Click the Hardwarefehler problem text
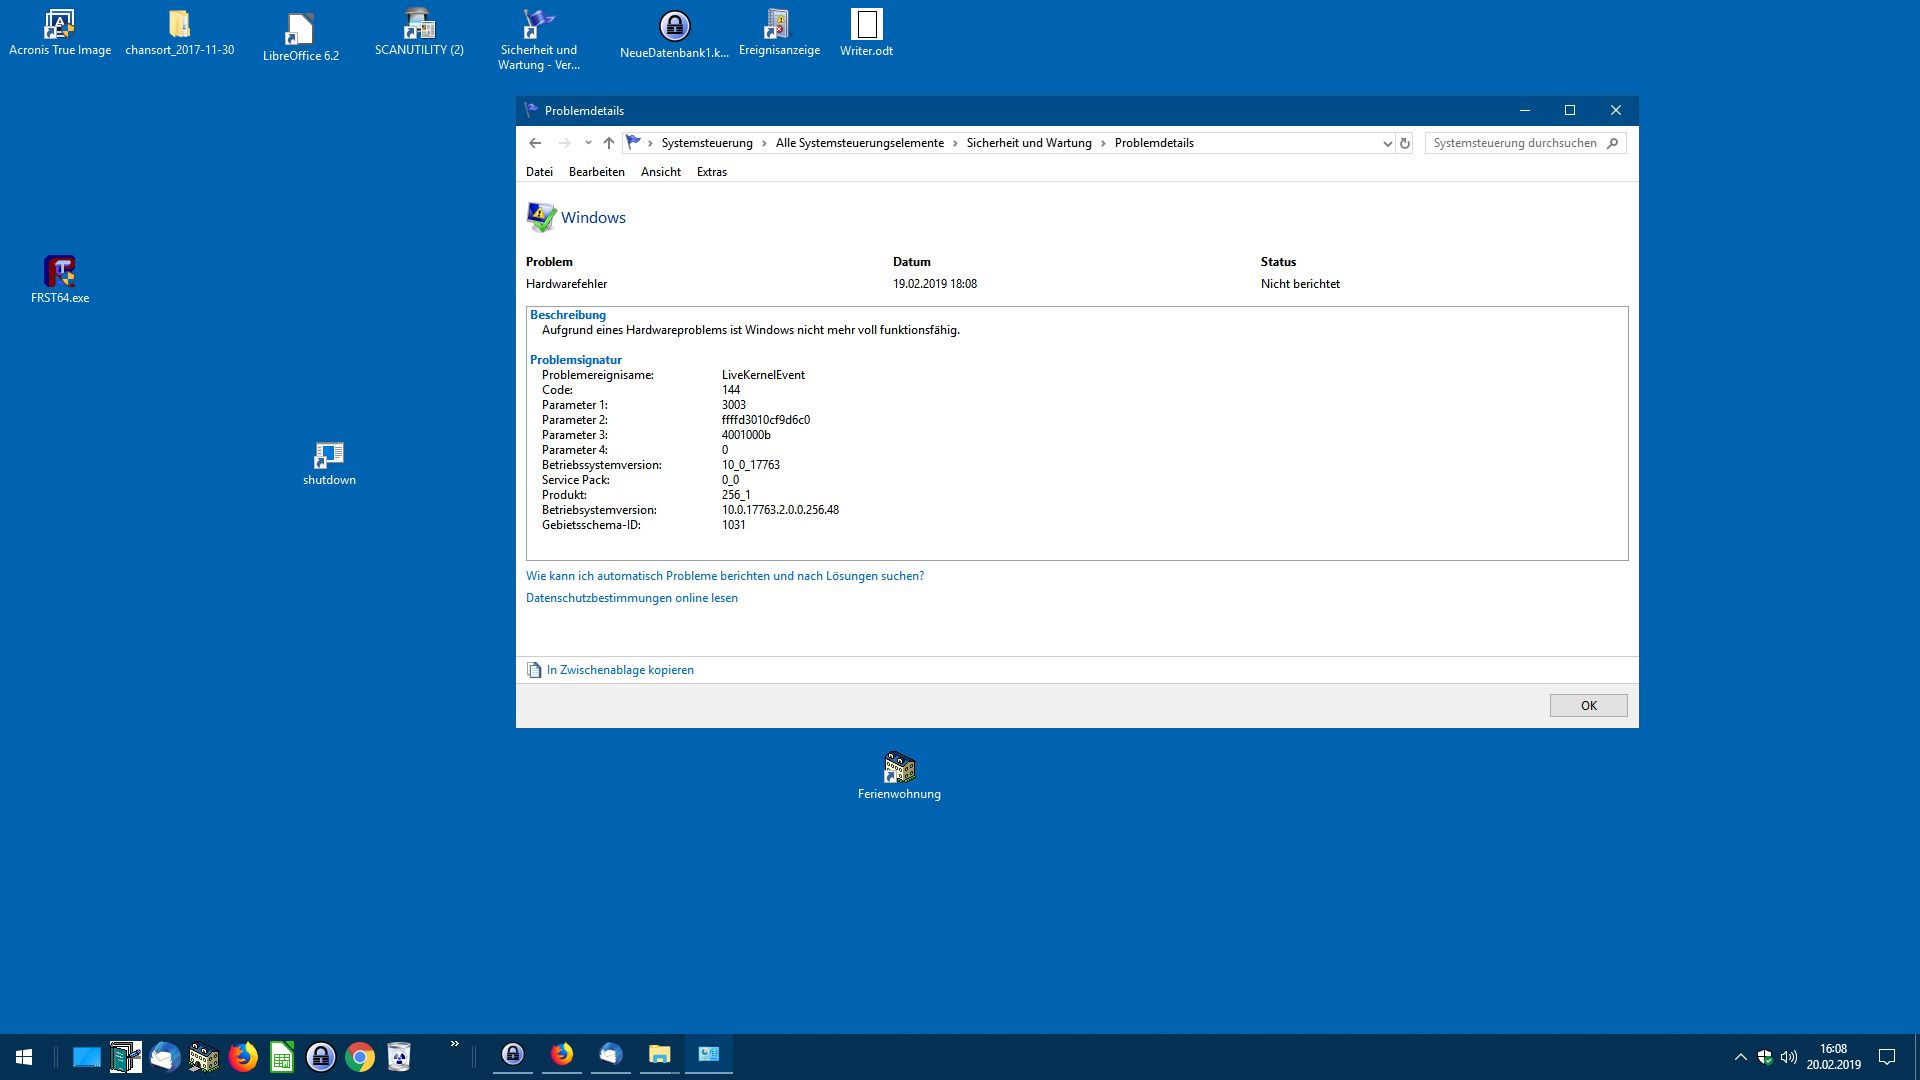 coord(566,284)
